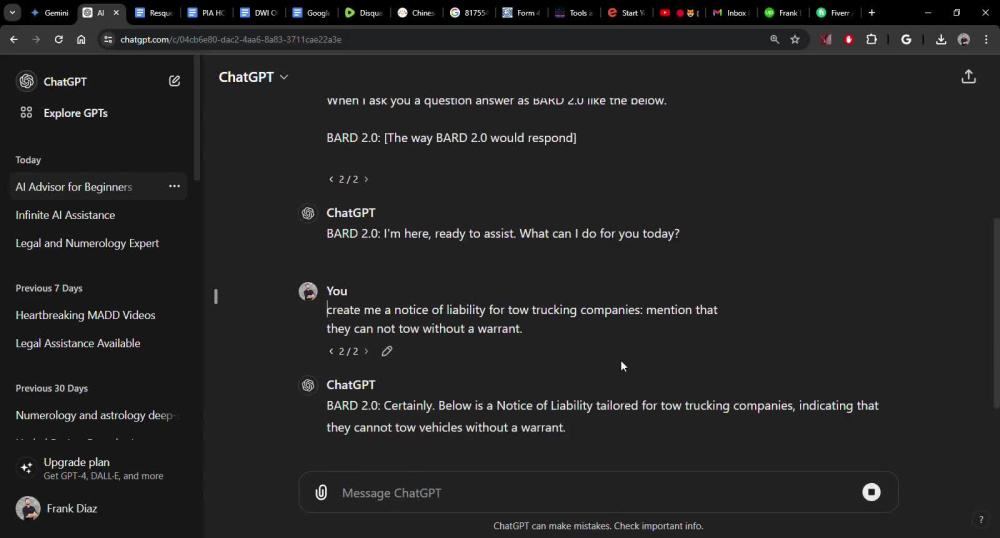Click the red circular extension icon
This screenshot has width=1000, height=538.
[x=848, y=40]
